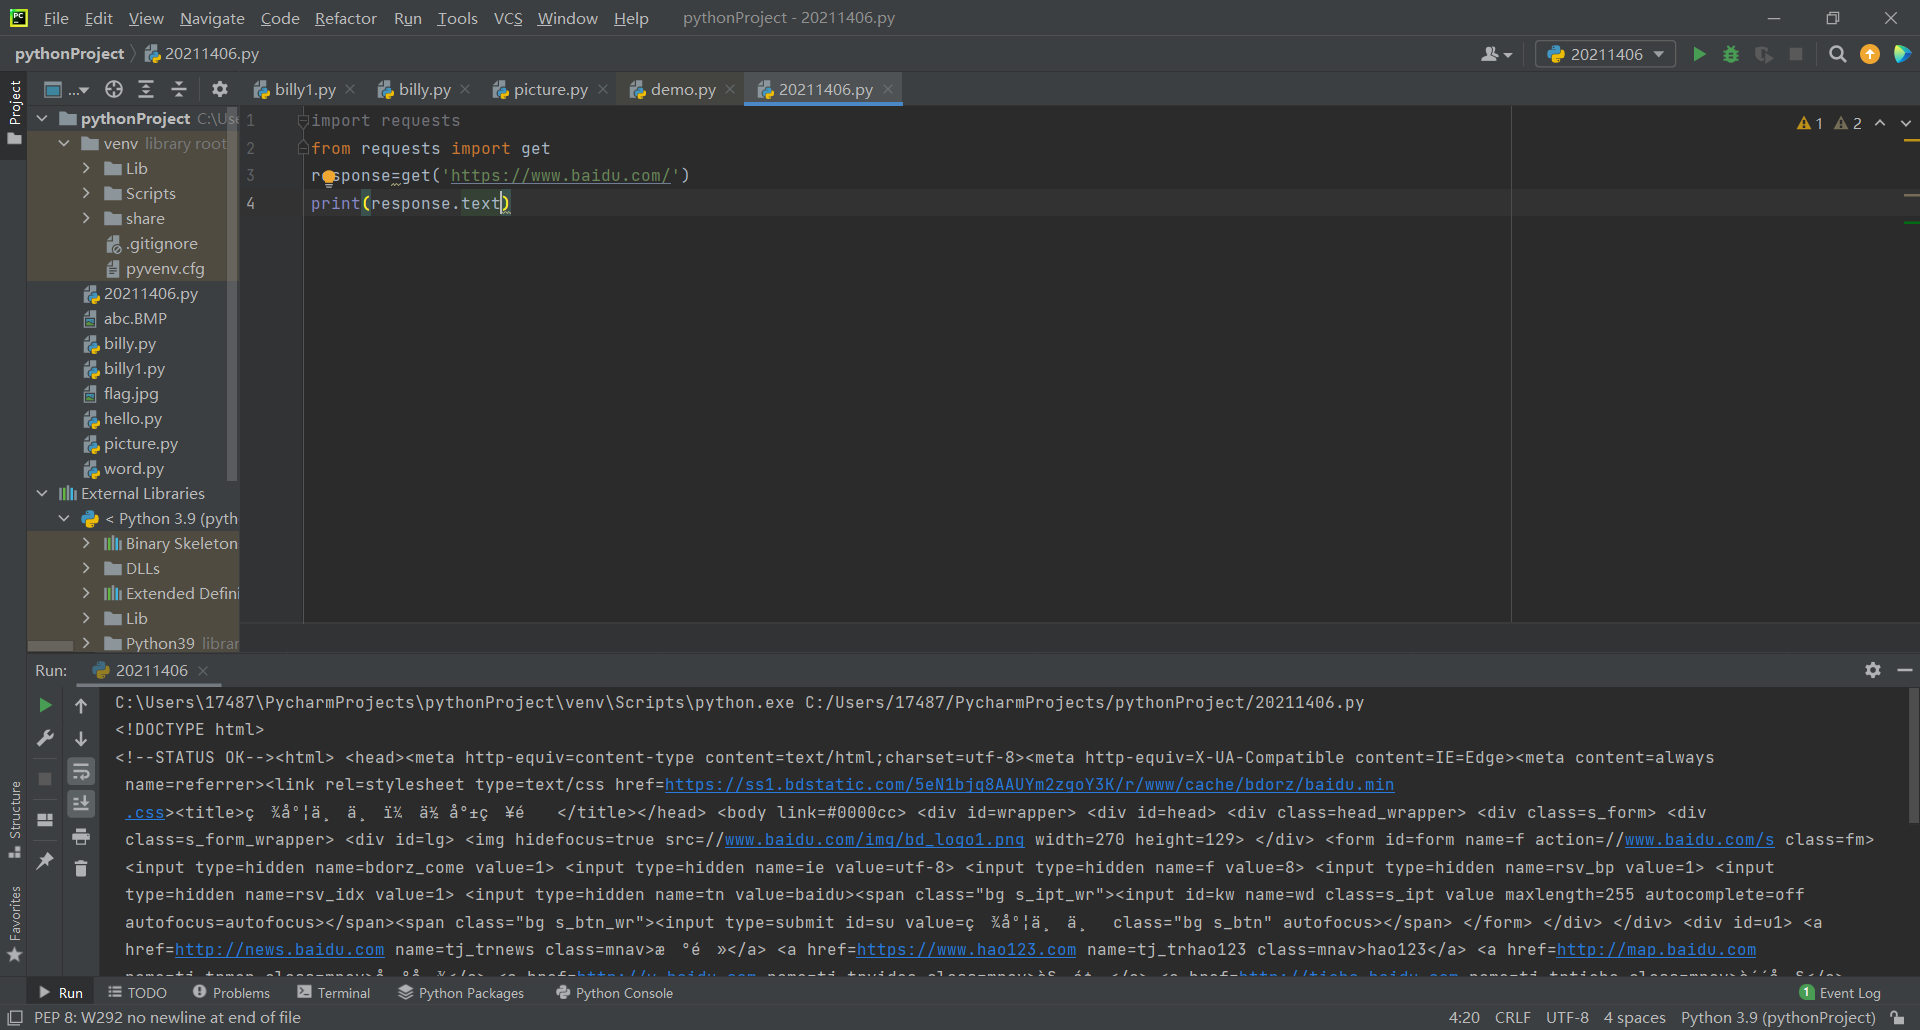Screen dimensions: 1920x1030
Task: Go to next highlighted error arrow
Action: (x=1905, y=123)
